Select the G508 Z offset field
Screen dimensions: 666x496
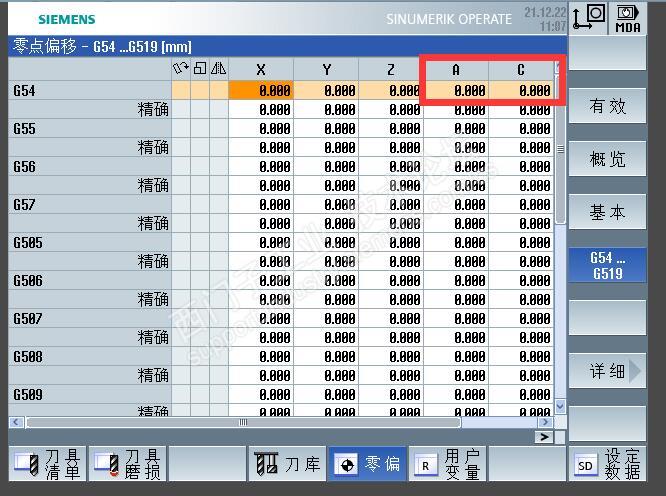(x=391, y=356)
